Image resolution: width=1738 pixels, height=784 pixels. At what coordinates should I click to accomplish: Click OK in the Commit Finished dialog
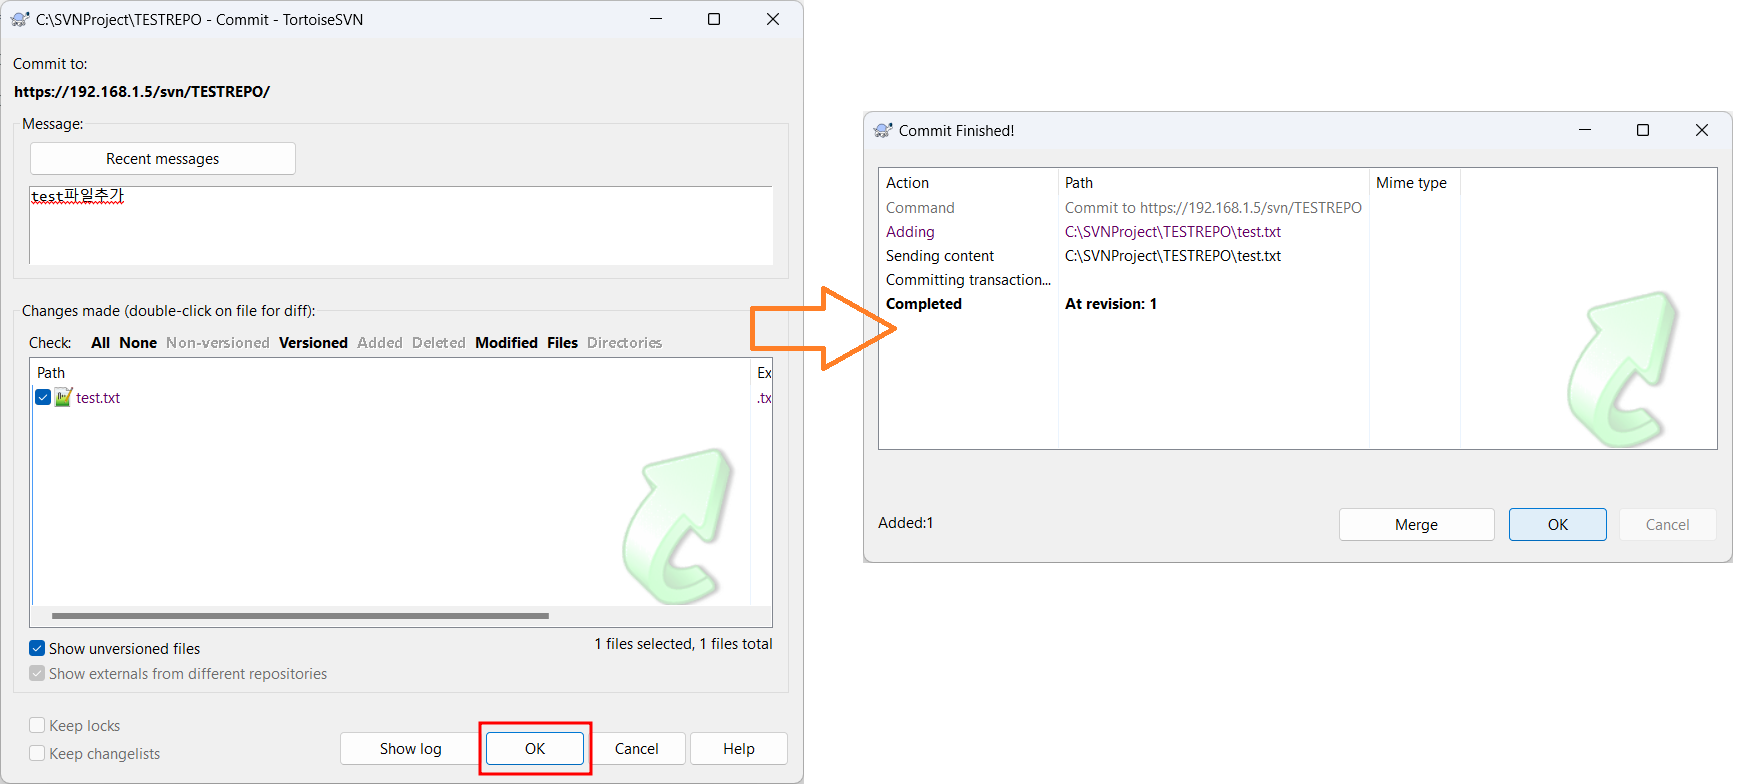pos(1558,524)
